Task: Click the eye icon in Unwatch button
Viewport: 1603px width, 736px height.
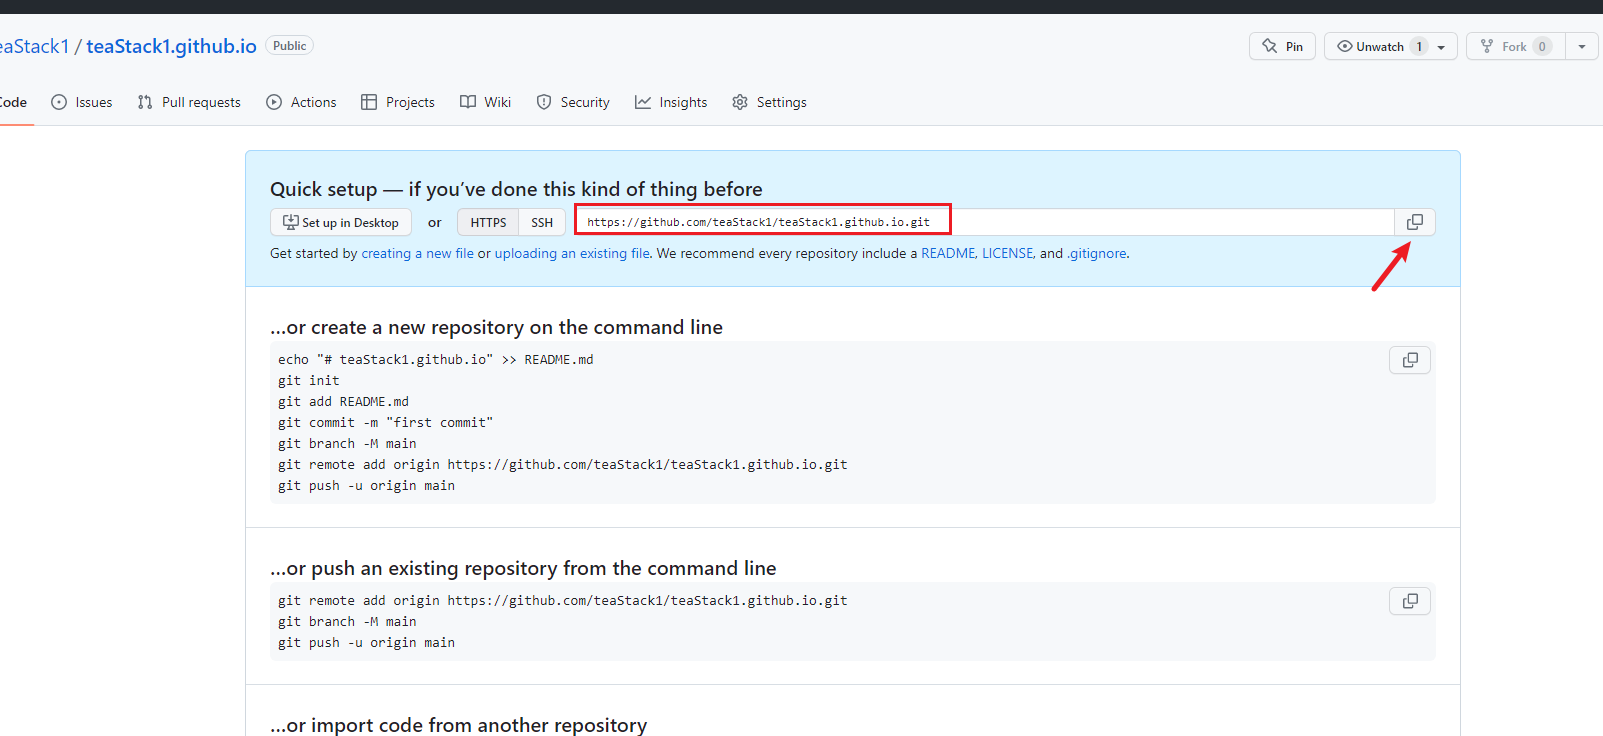Action: [x=1345, y=46]
